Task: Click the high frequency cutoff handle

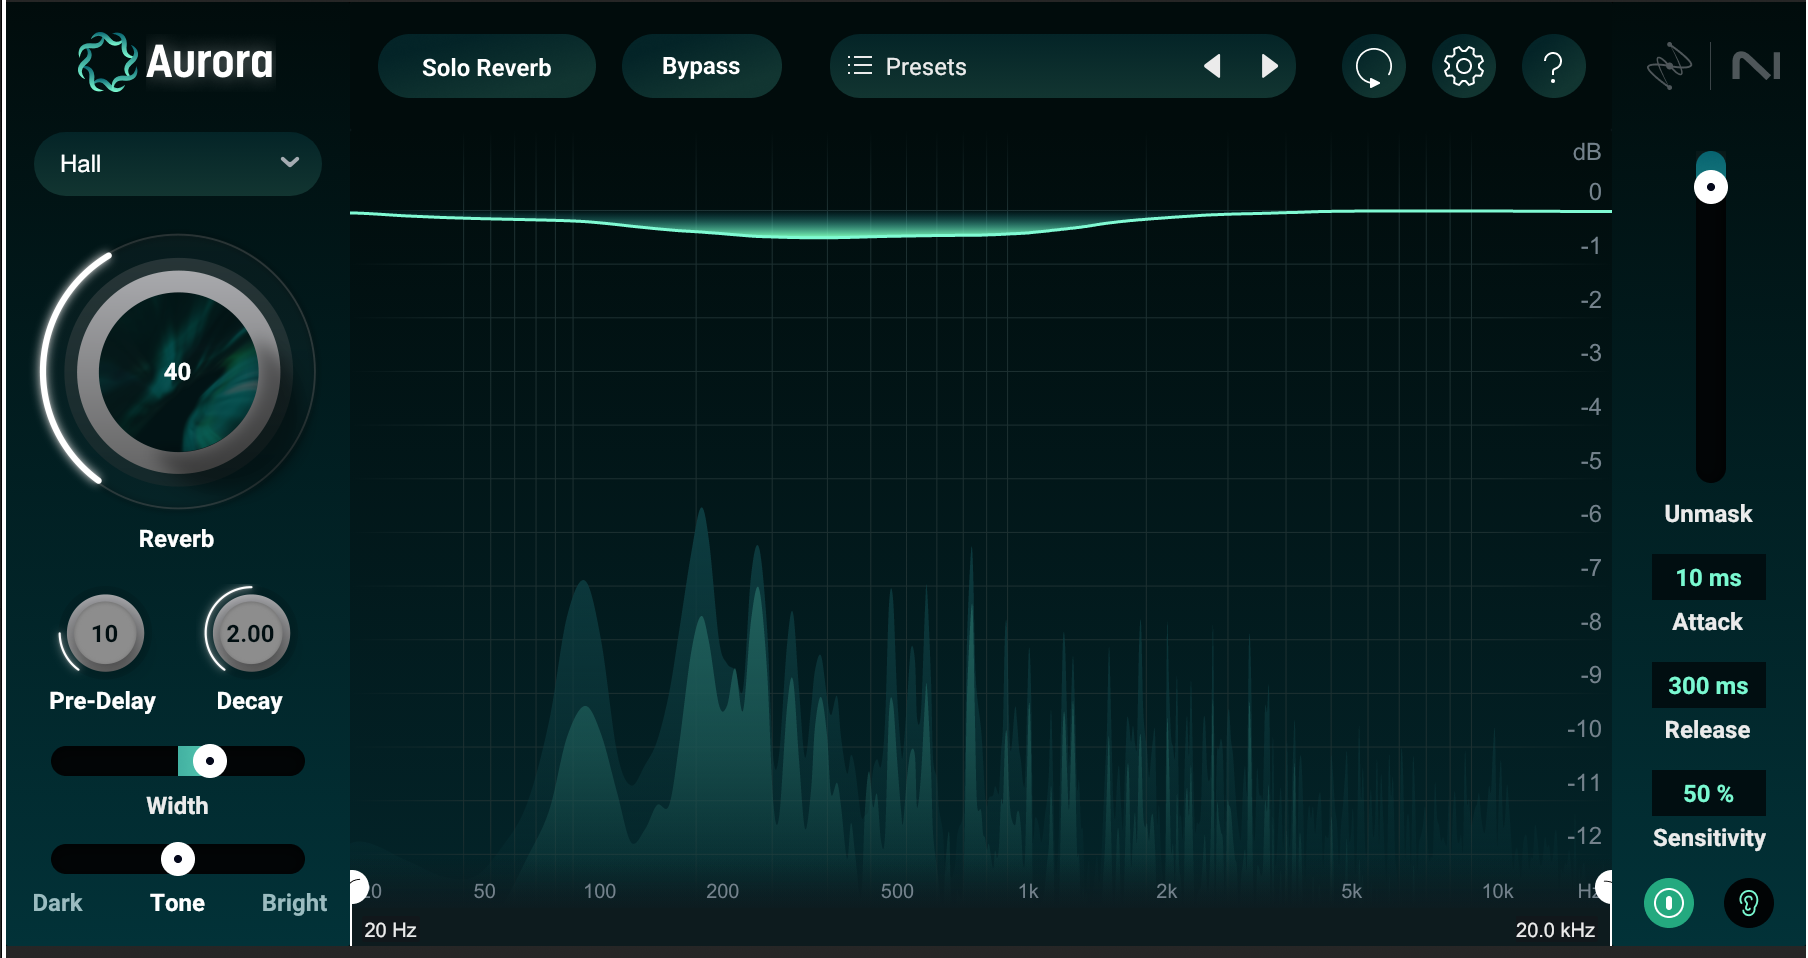Action: click(x=1604, y=886)
